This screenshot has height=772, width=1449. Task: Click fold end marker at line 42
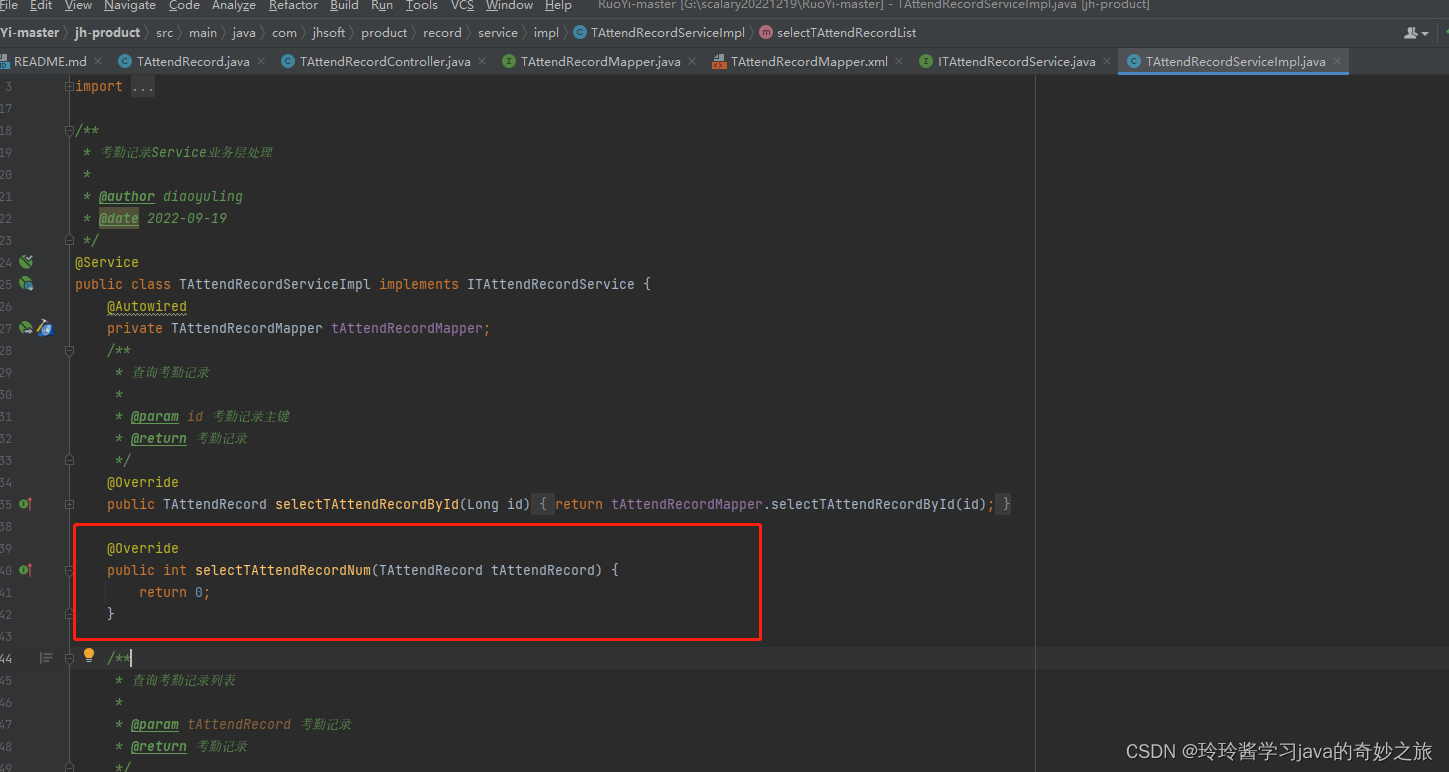click(x=70, y=615)
